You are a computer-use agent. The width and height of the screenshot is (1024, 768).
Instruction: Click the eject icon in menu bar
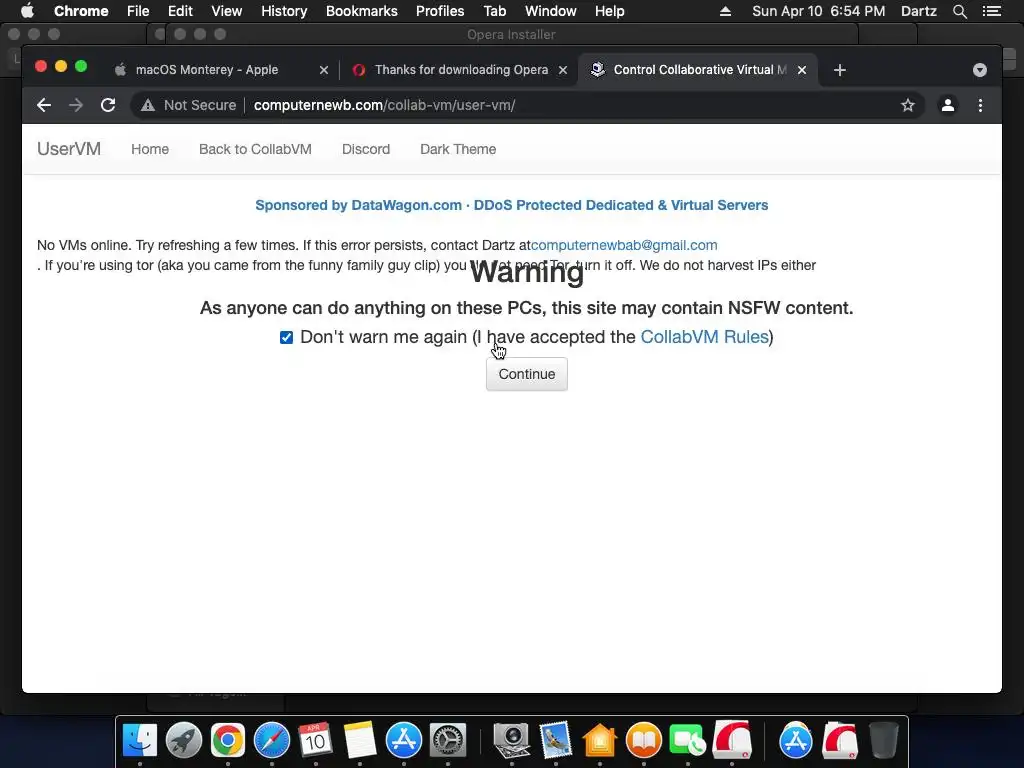click(x=725, y=11)
